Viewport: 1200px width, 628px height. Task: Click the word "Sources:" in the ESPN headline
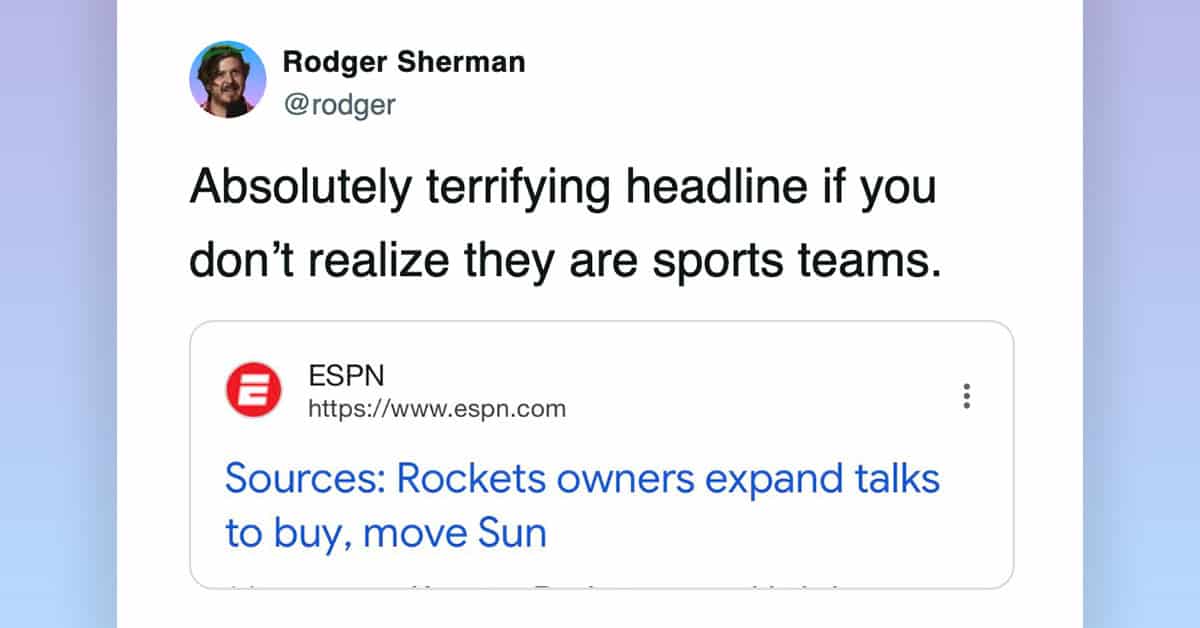coord(304,479)
